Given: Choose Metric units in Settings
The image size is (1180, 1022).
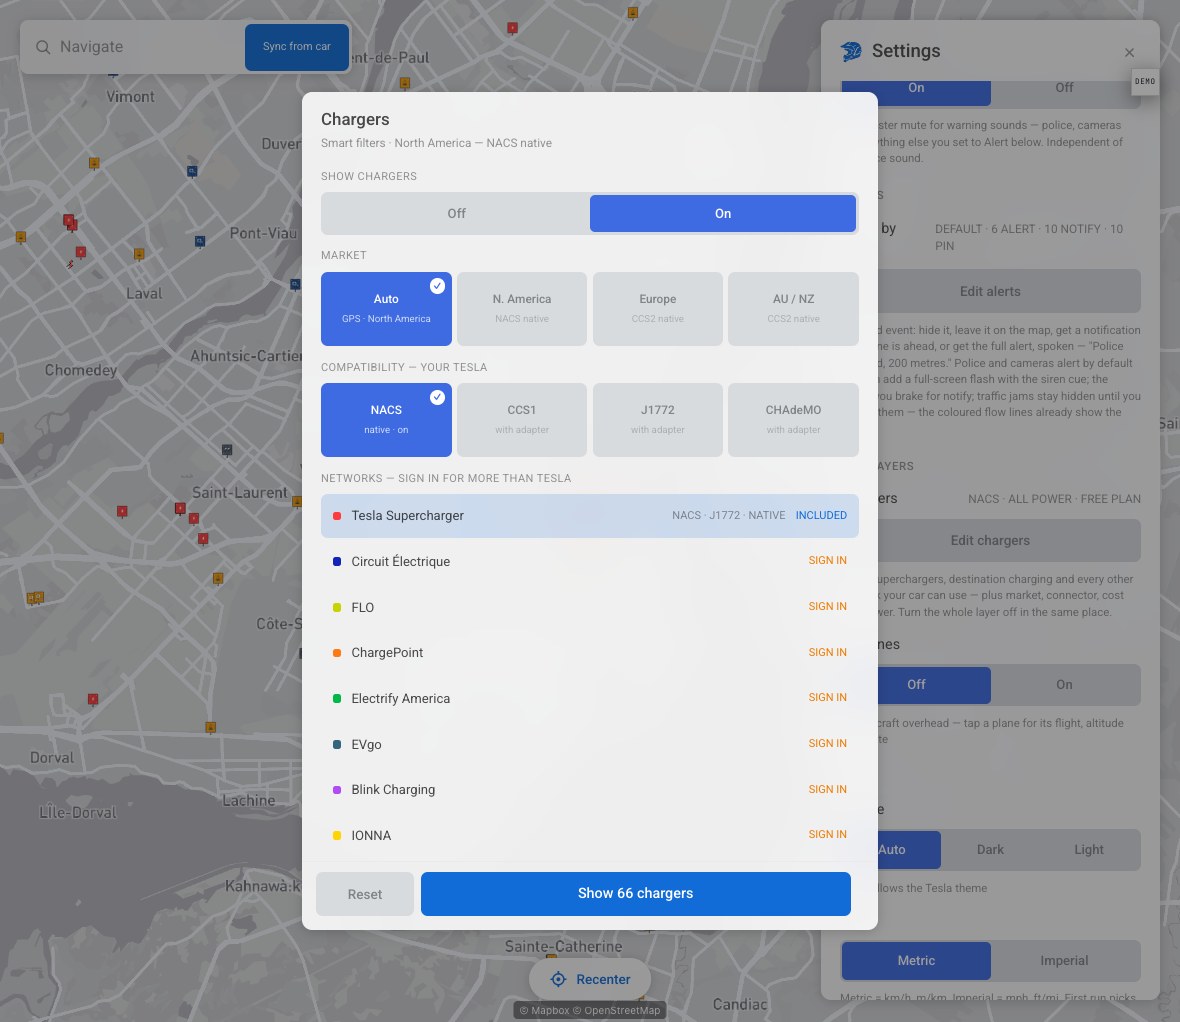Looking at the screenshot, I should (916, 961).
